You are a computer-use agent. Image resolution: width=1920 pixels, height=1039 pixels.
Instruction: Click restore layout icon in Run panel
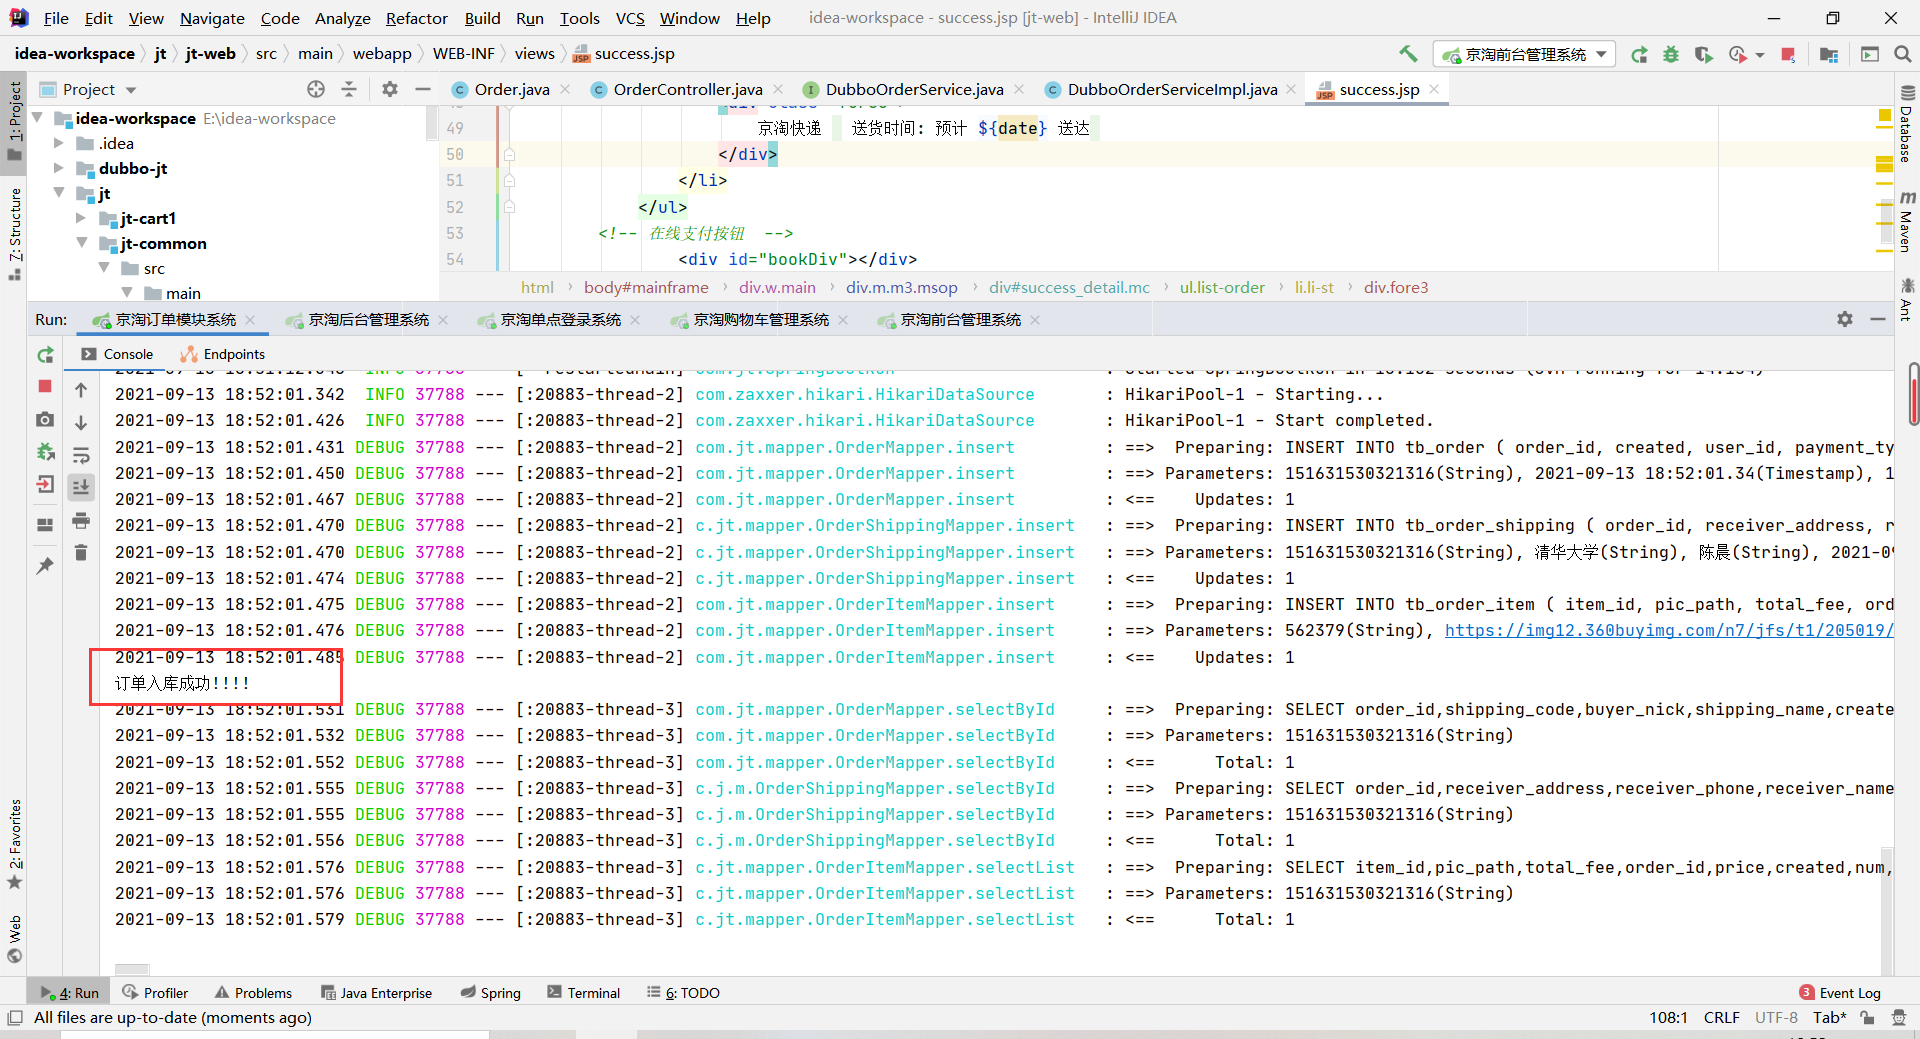(x=45, y=524)
